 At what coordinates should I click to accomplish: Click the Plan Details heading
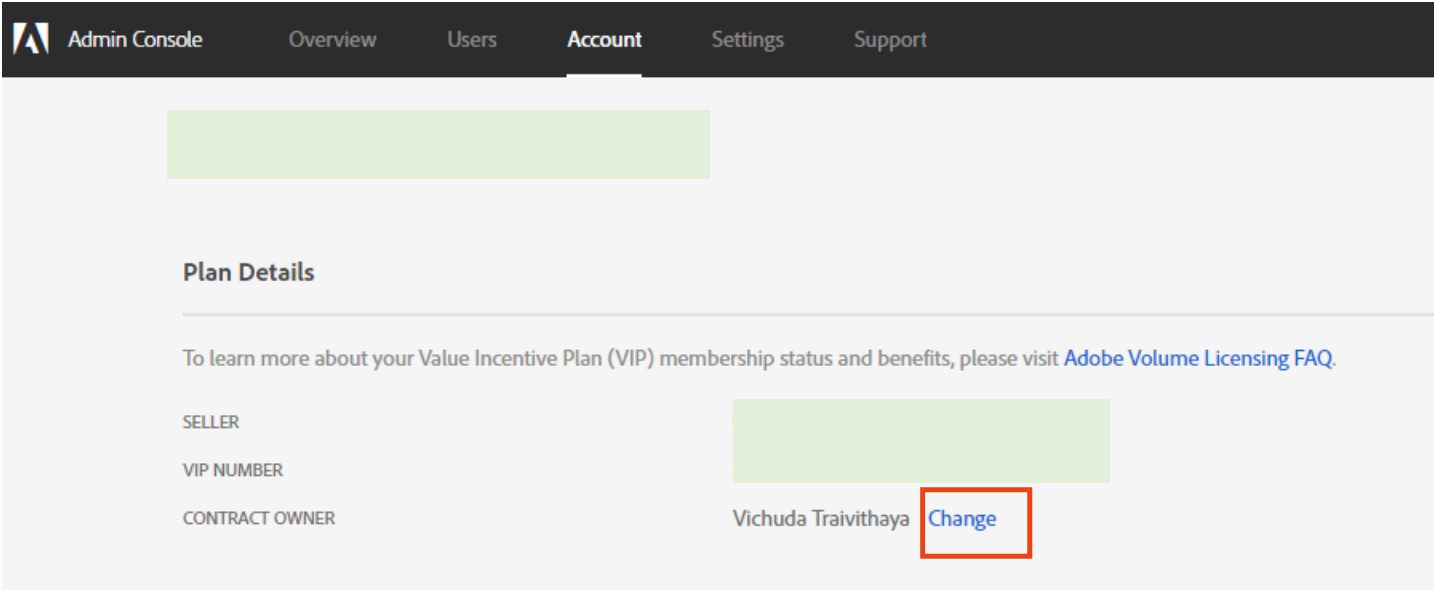click(x=249, y=272)
